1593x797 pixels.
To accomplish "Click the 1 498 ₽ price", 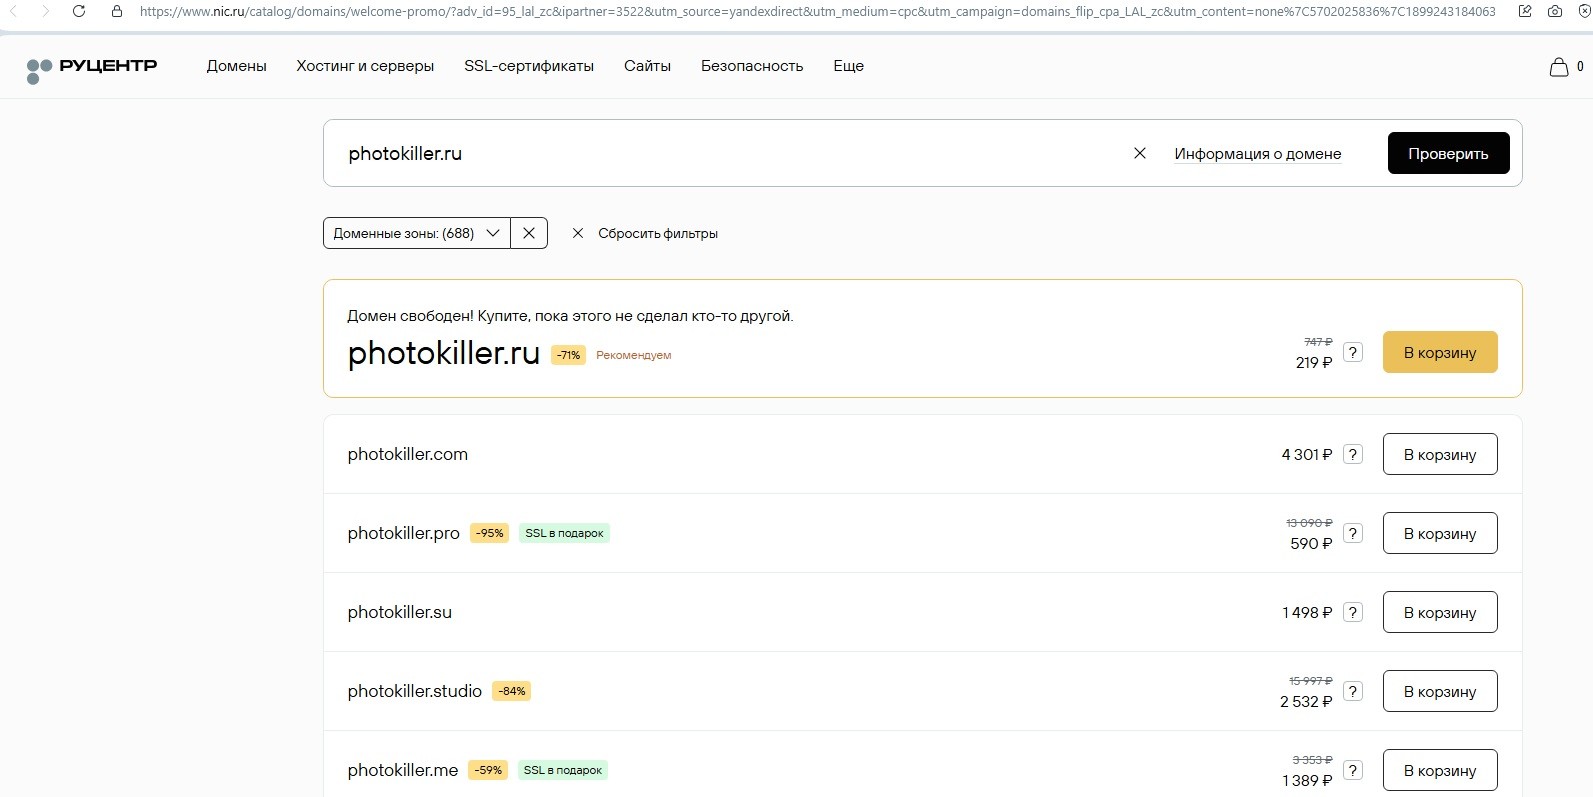I will (1307, 612).
